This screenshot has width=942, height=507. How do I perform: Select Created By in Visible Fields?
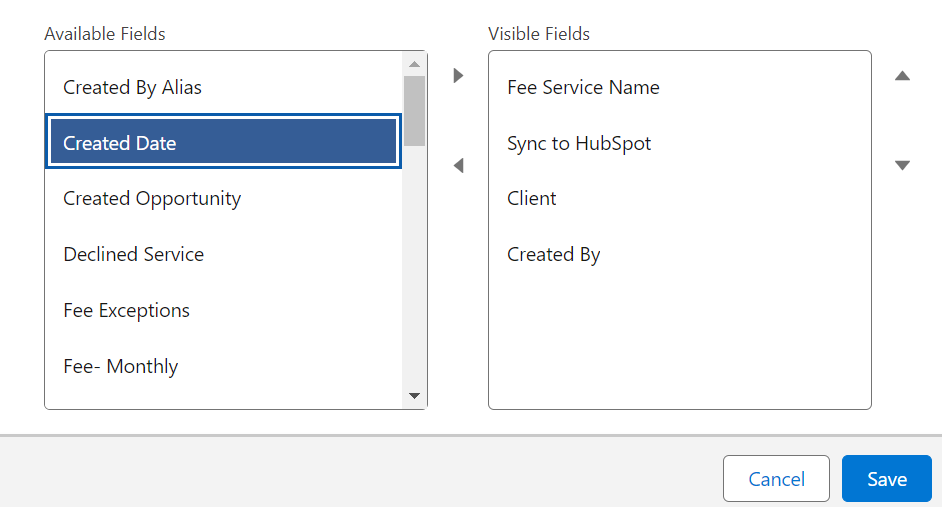click(x=679, y=254)
